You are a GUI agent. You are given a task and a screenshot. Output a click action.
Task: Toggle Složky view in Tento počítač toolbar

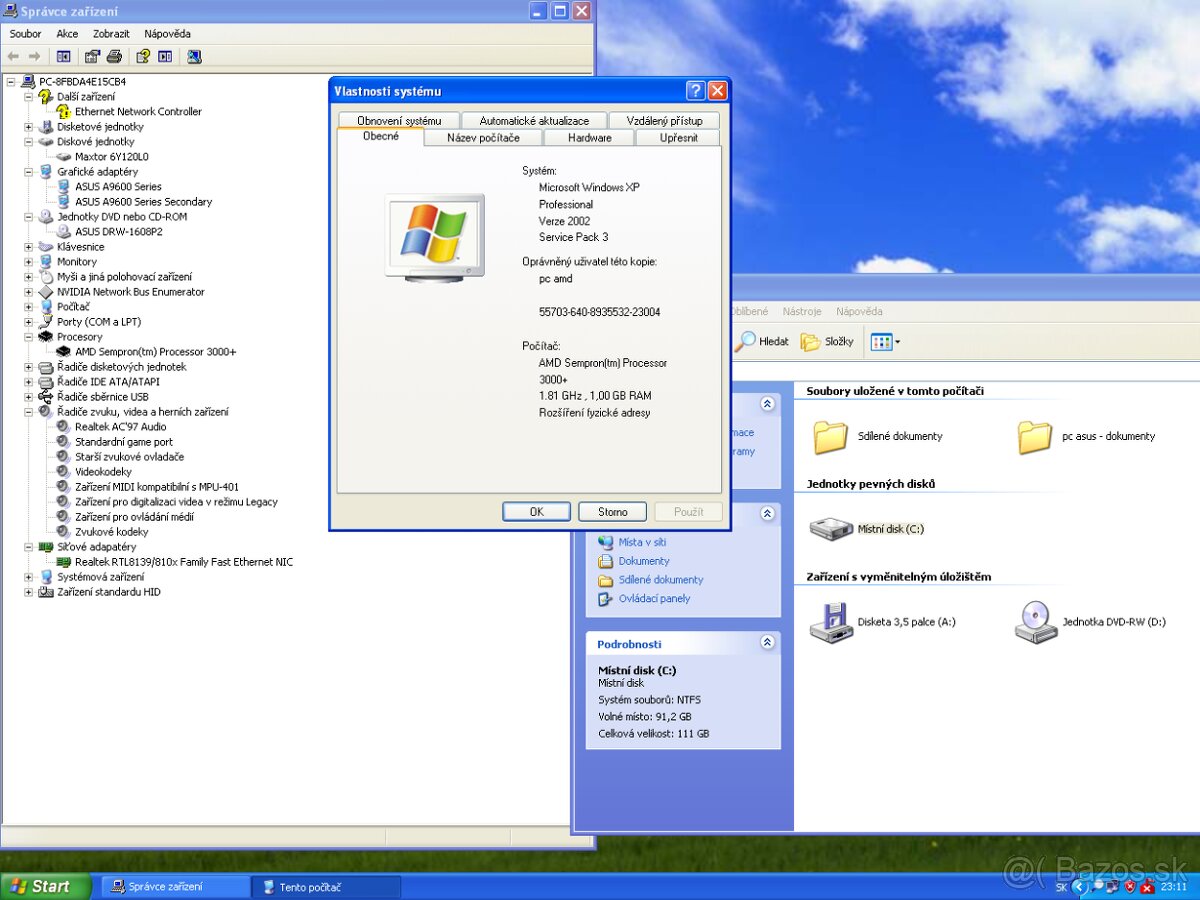(827, 341)
